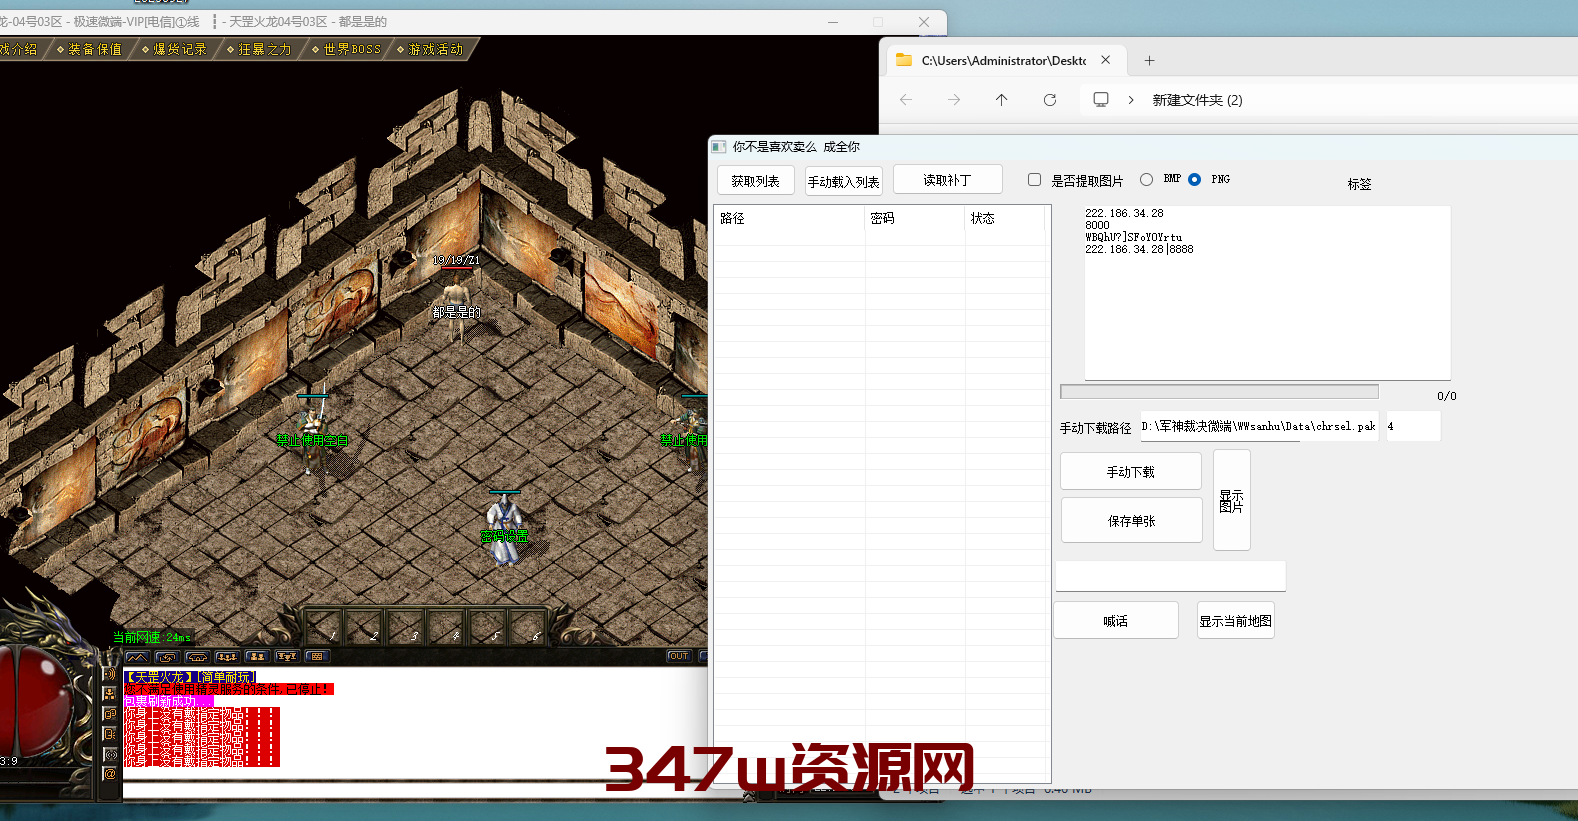Click the Explorer monitor (This PC) icon
The width and height of the screenshot is (1578, 821).
point(1101,100)
